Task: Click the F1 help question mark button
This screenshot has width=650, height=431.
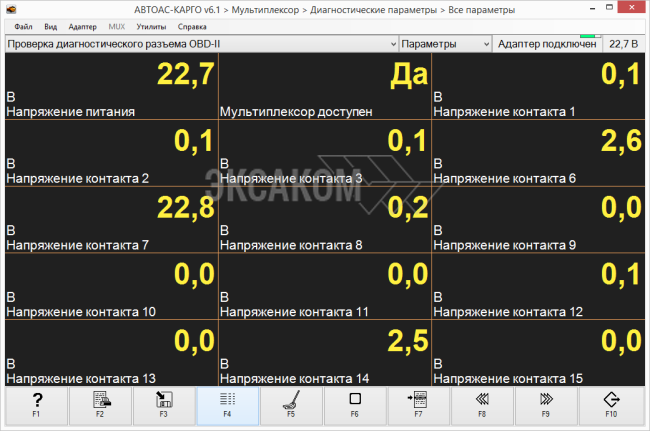Action: pos(36,405)
